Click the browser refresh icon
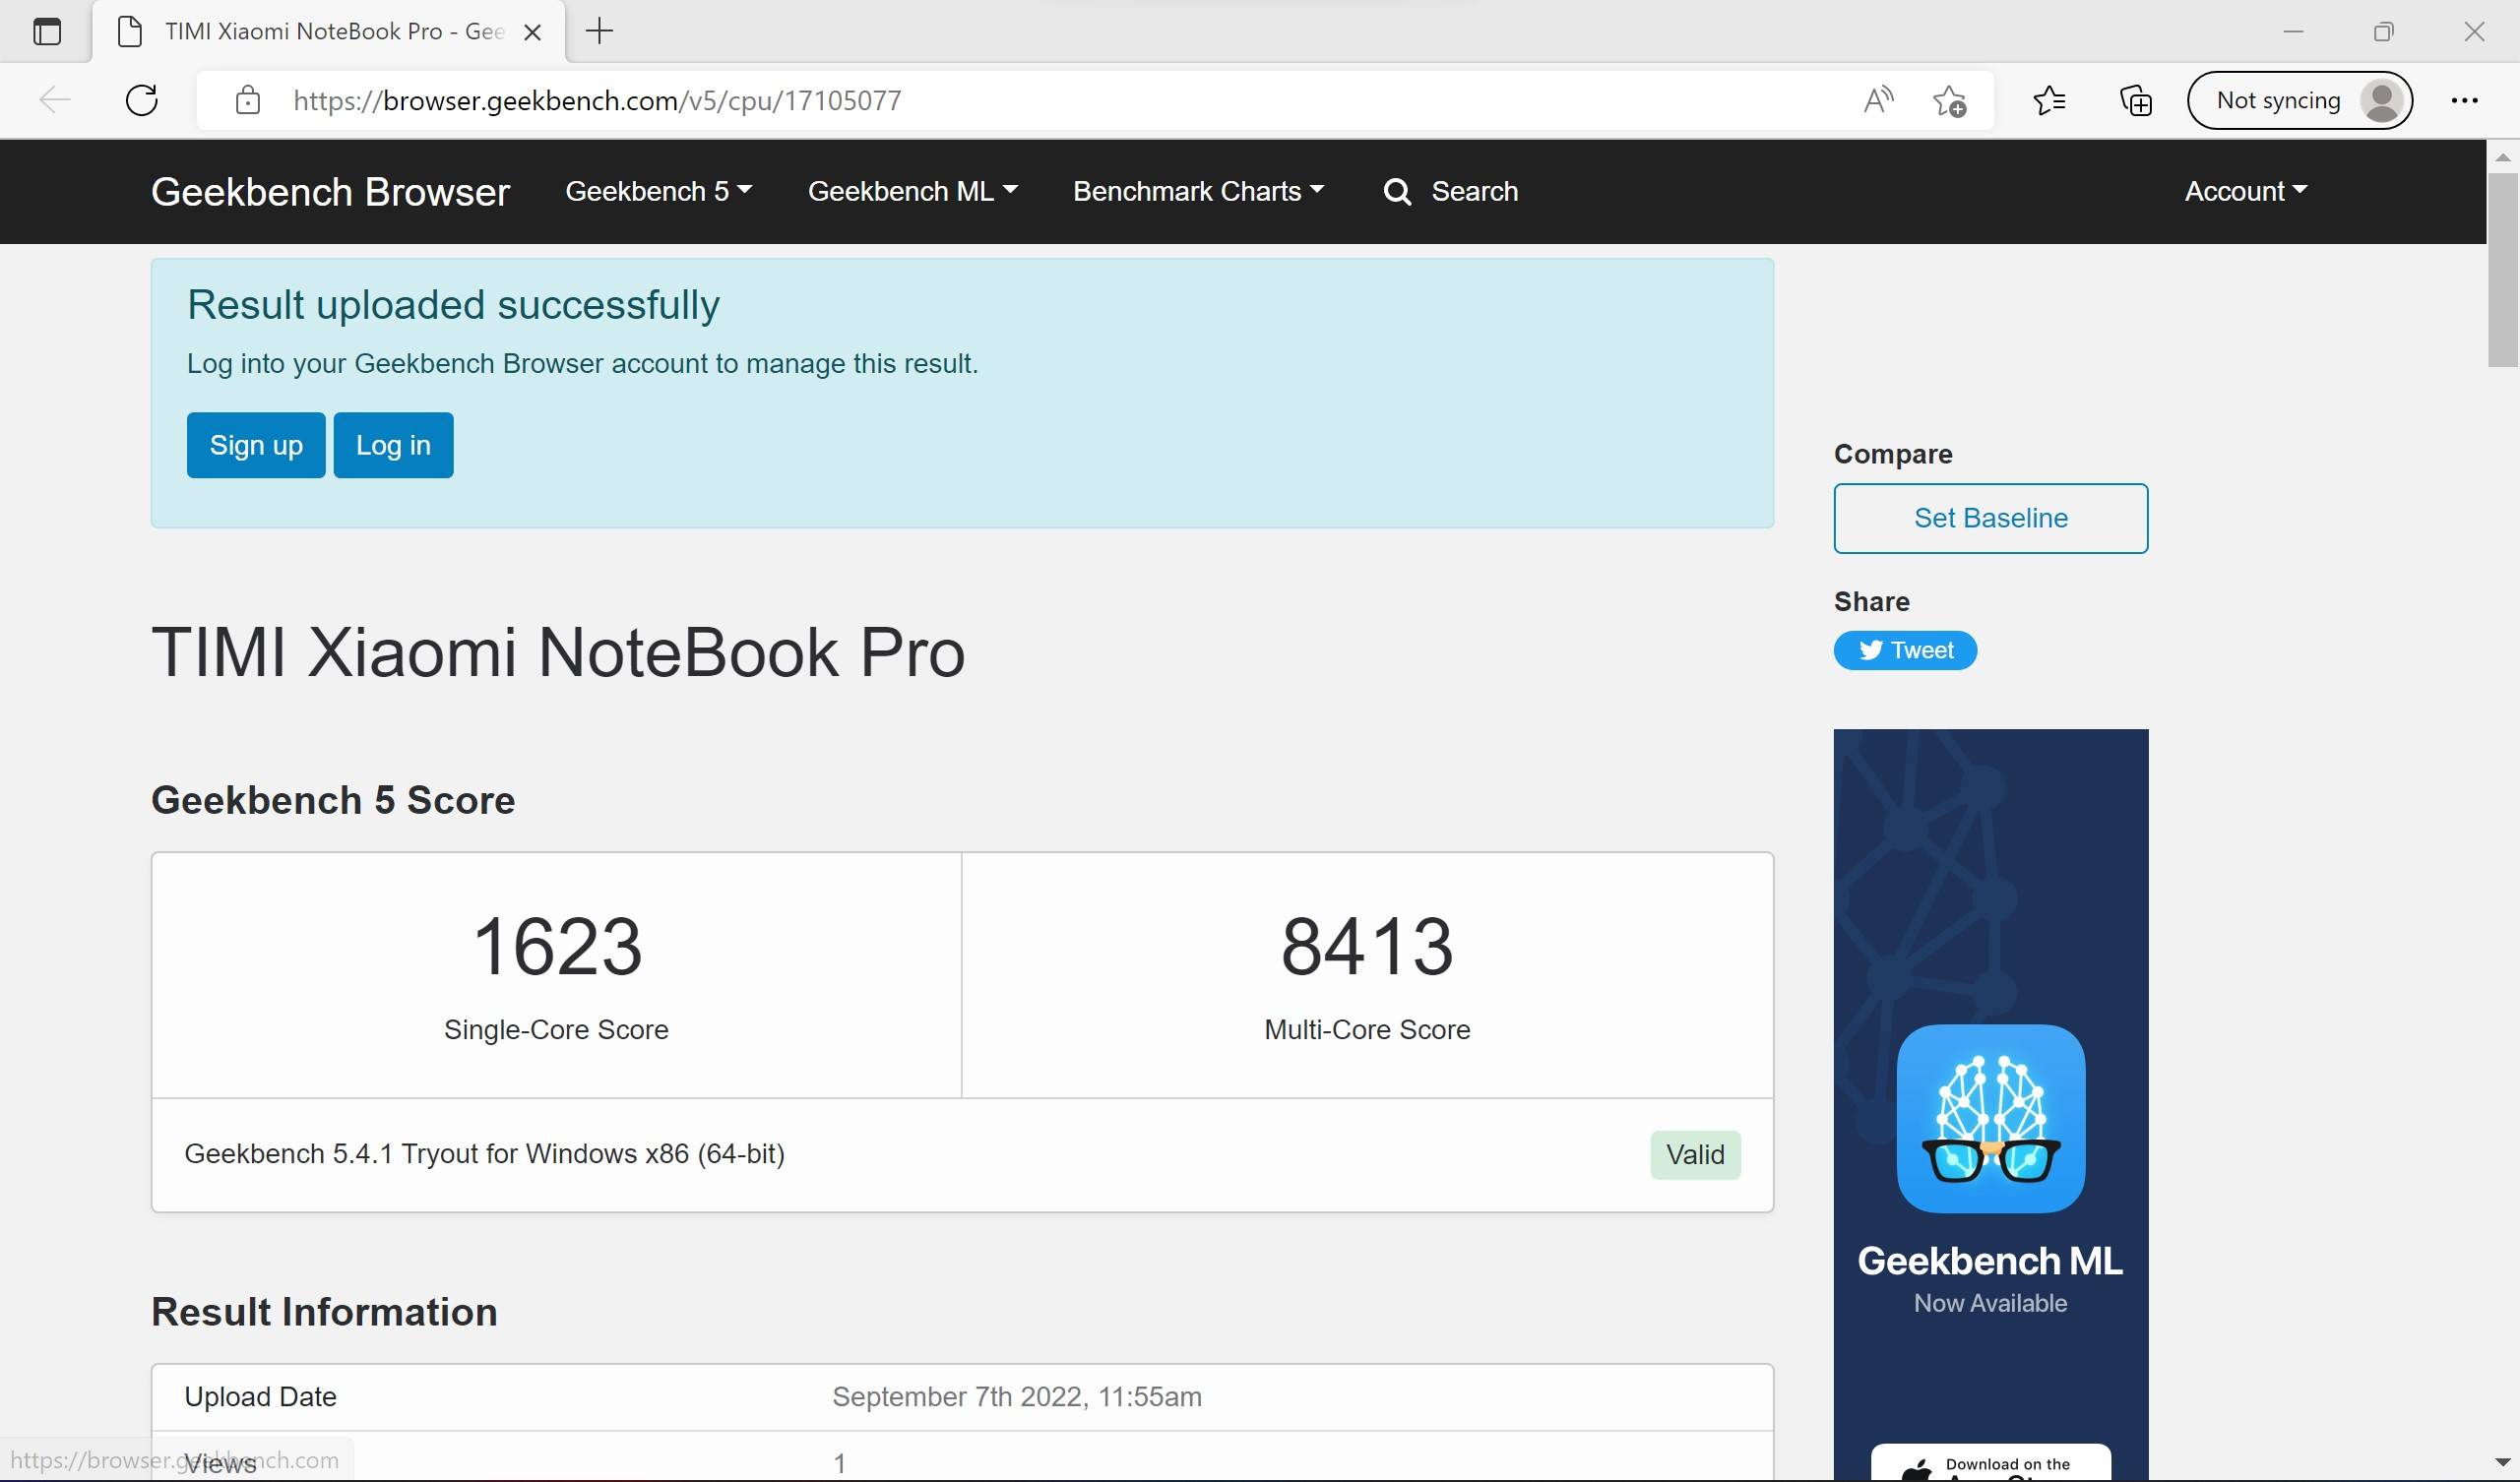Screen dimensions: 2520x1482 point(142,100)
